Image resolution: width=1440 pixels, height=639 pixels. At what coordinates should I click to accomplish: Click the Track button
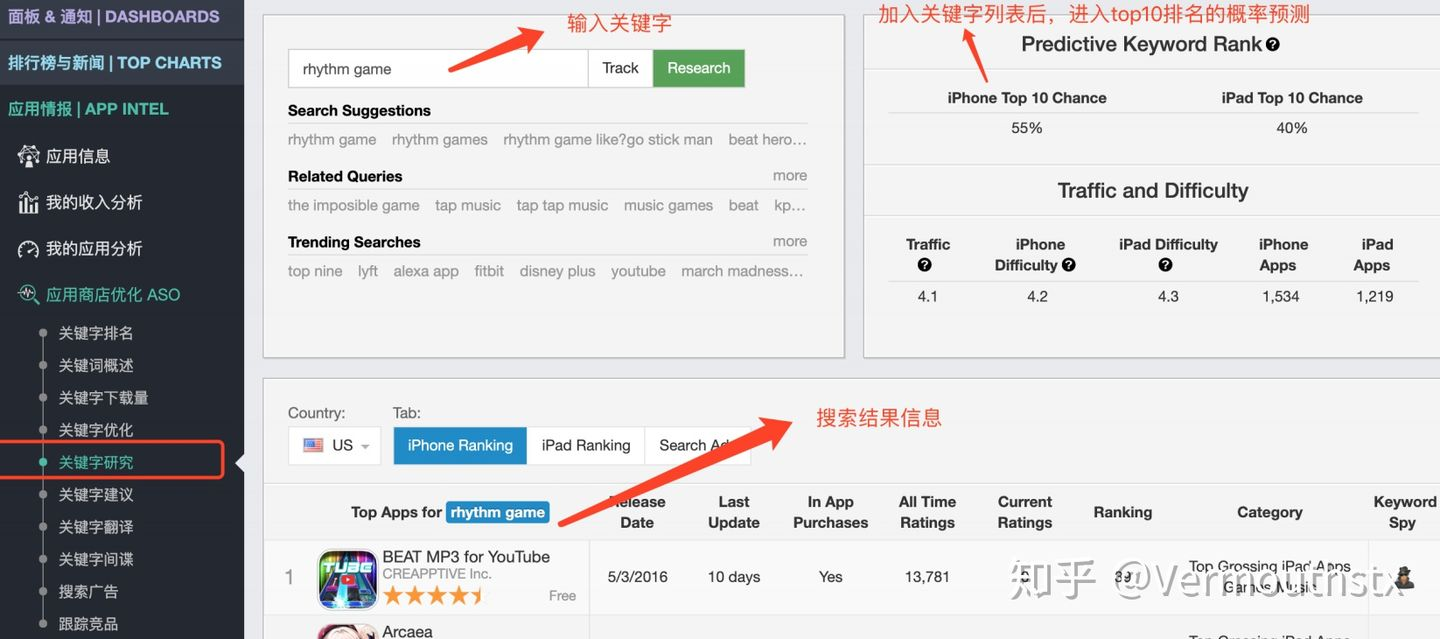click(x=620, y=68)
